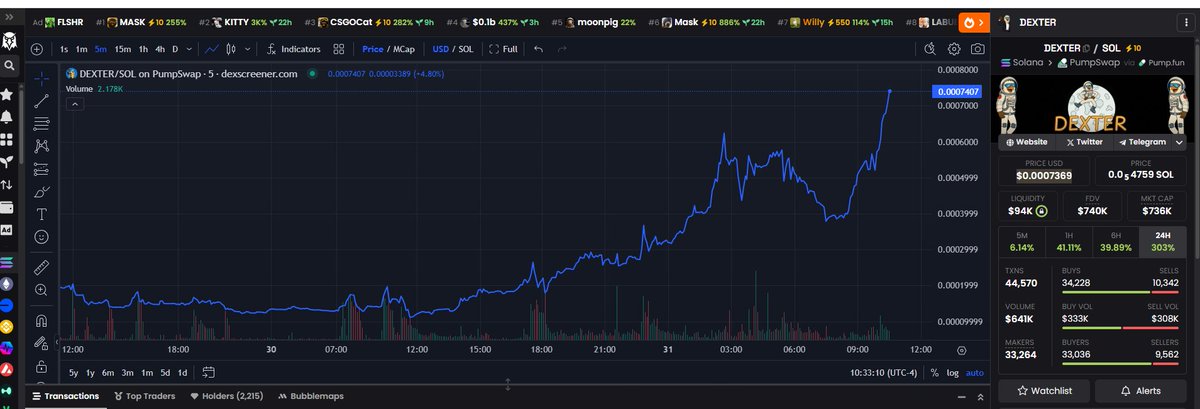Open the DEXTER Twitter link
Viewport: 1200px width, 409px height.
pyautogui.click(x=1084, y=142)
